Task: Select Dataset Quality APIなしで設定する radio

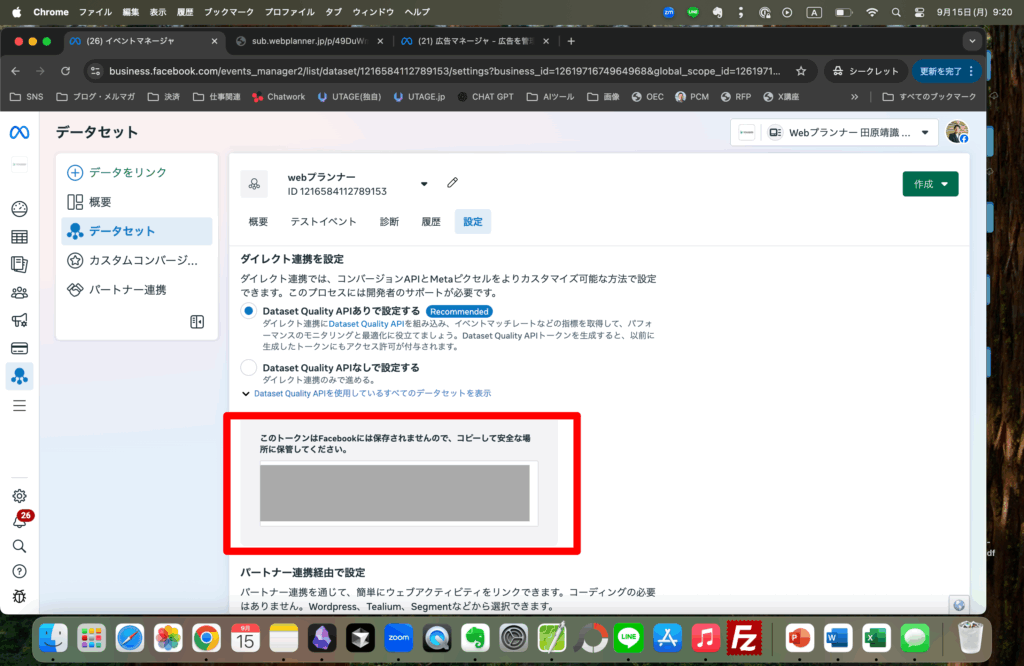Action: pyautogui.click(x=248, y=368)
